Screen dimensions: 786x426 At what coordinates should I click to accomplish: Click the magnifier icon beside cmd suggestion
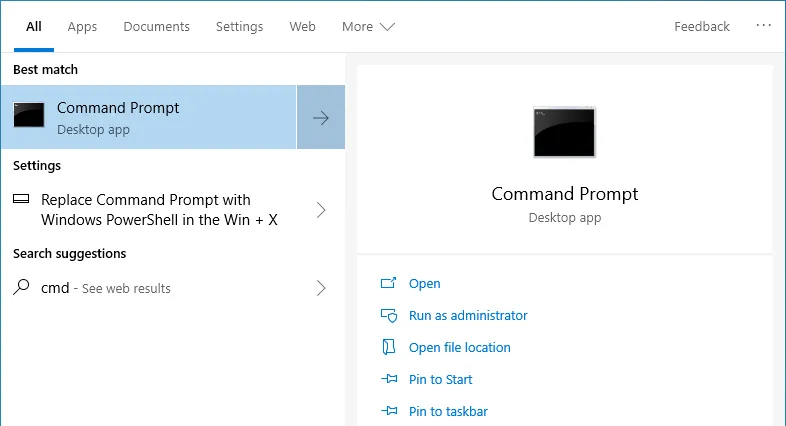click(x=21, y=288)
